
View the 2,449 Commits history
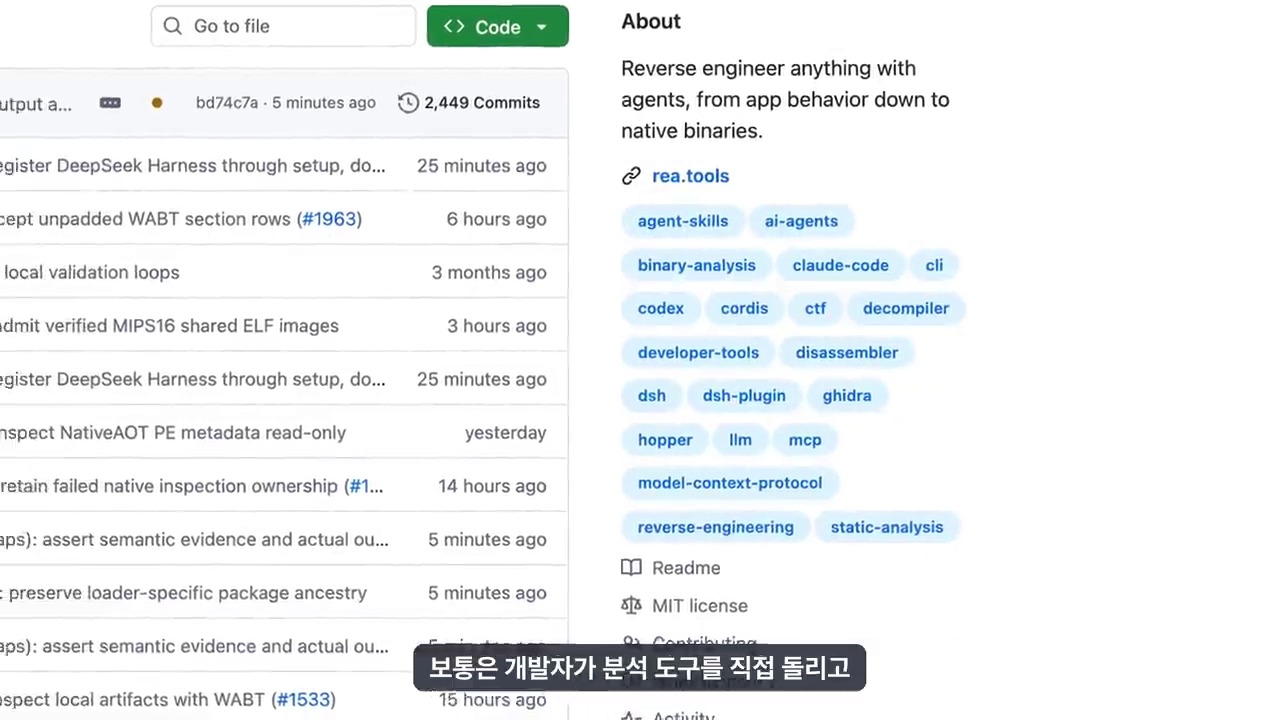point(469,103)
